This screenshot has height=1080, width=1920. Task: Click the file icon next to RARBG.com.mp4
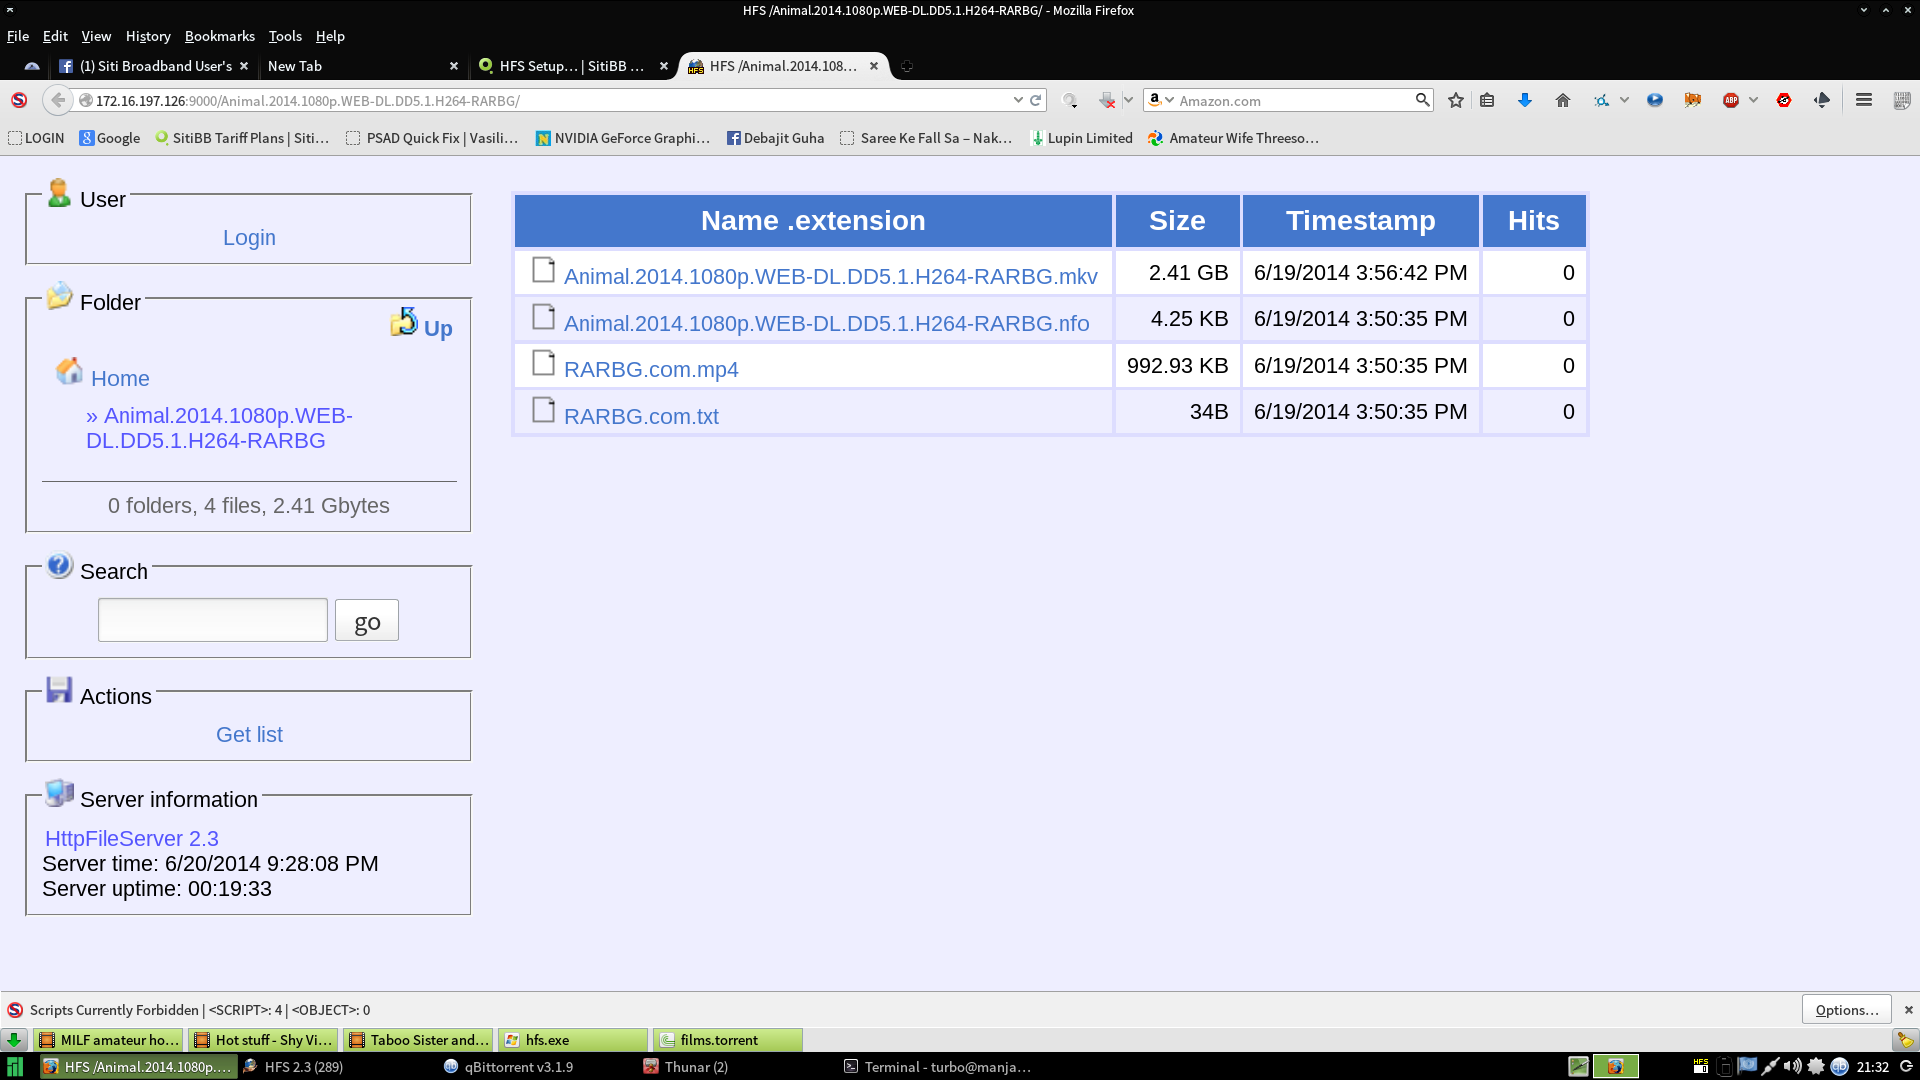pos(543,363)
